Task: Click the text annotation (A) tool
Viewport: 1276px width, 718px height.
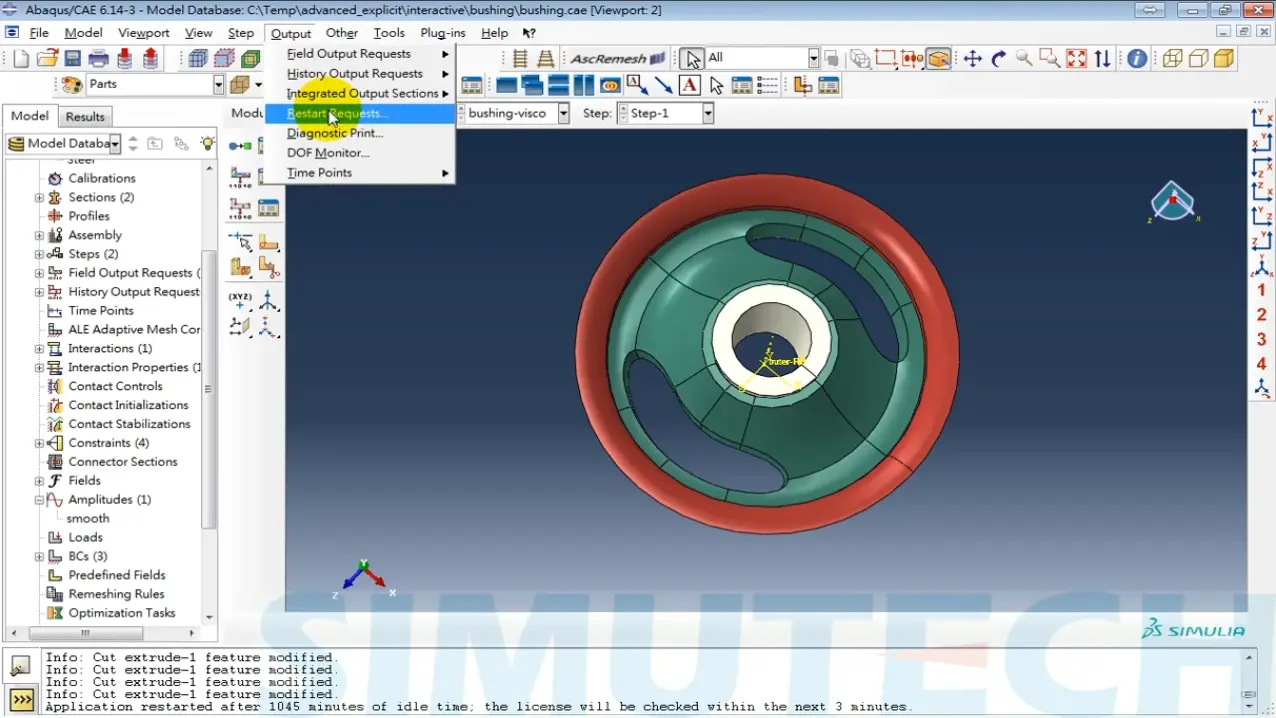Action: click(x=690, y=86)
